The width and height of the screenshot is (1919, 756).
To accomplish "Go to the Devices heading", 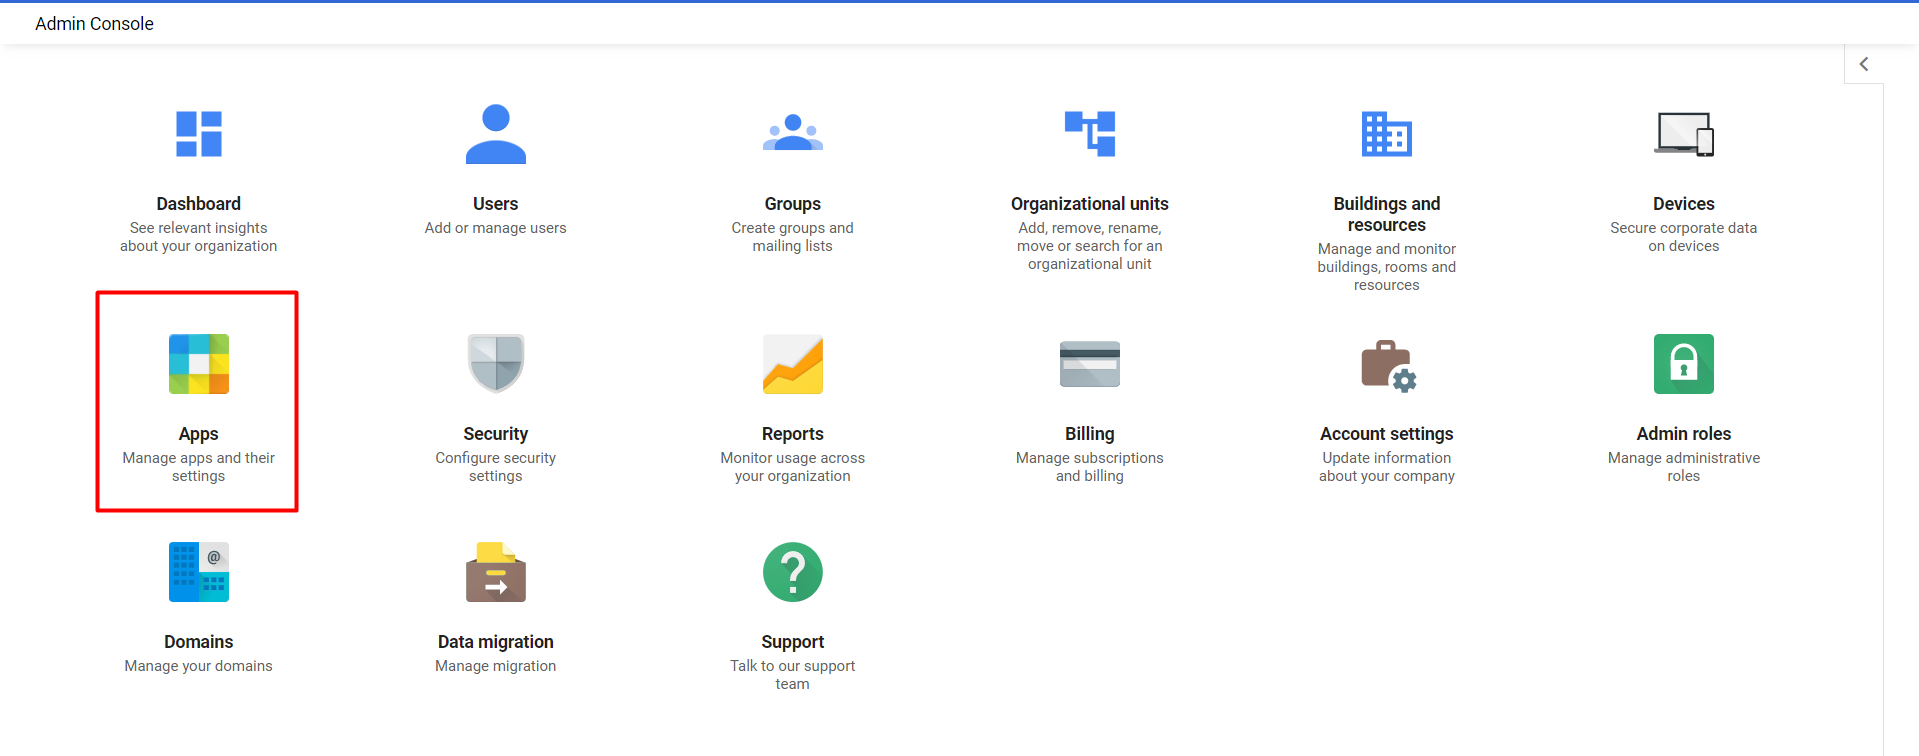I will (x=1684, y=204).
